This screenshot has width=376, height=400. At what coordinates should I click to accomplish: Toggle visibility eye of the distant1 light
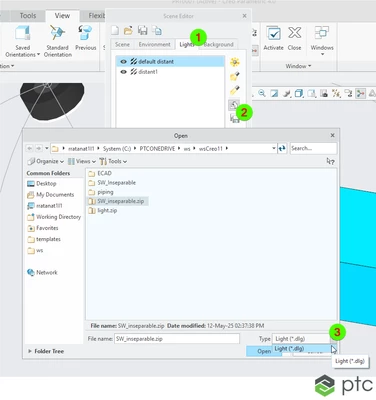123,72
